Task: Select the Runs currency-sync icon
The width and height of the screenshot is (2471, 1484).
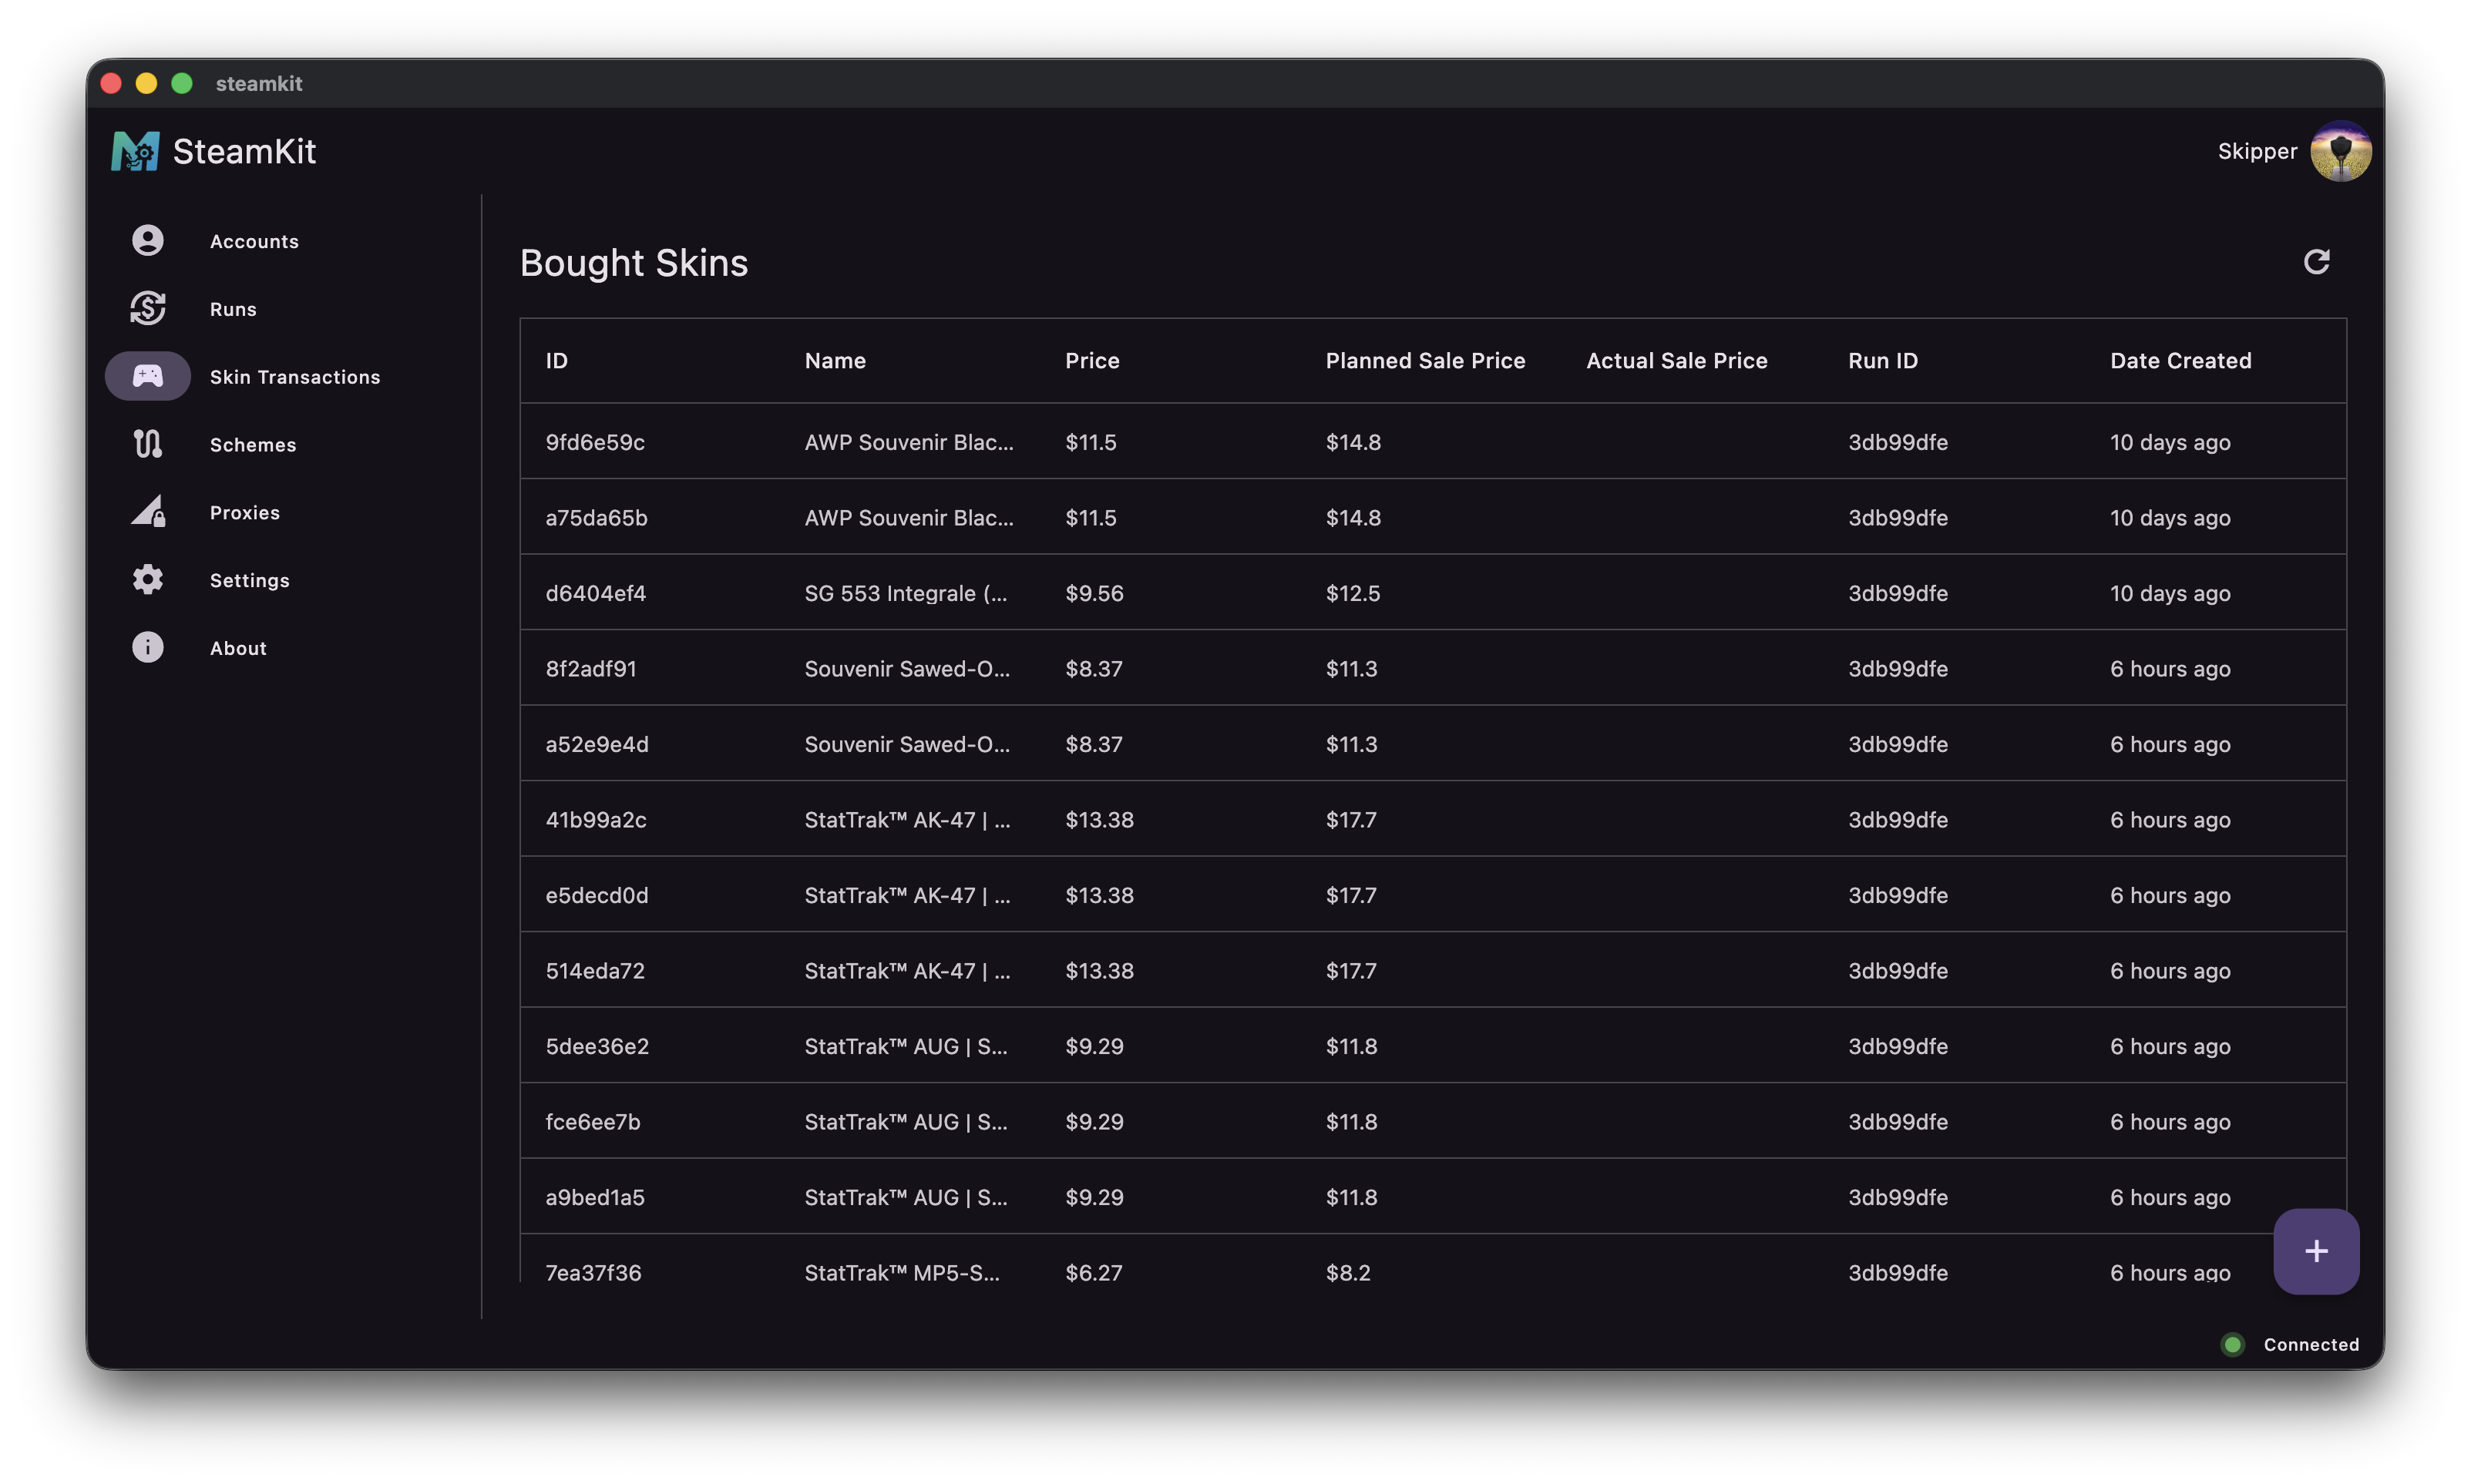Action: 147,308
